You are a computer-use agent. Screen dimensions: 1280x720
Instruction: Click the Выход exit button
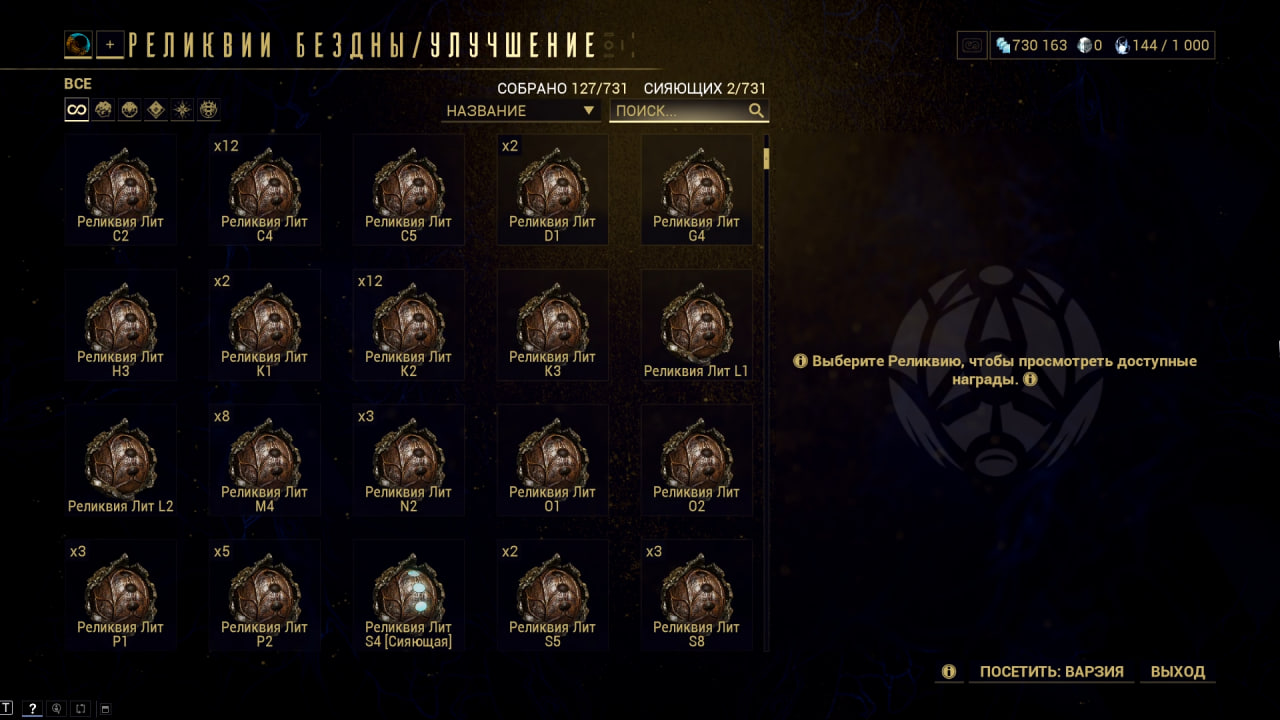click(1178, 672)
